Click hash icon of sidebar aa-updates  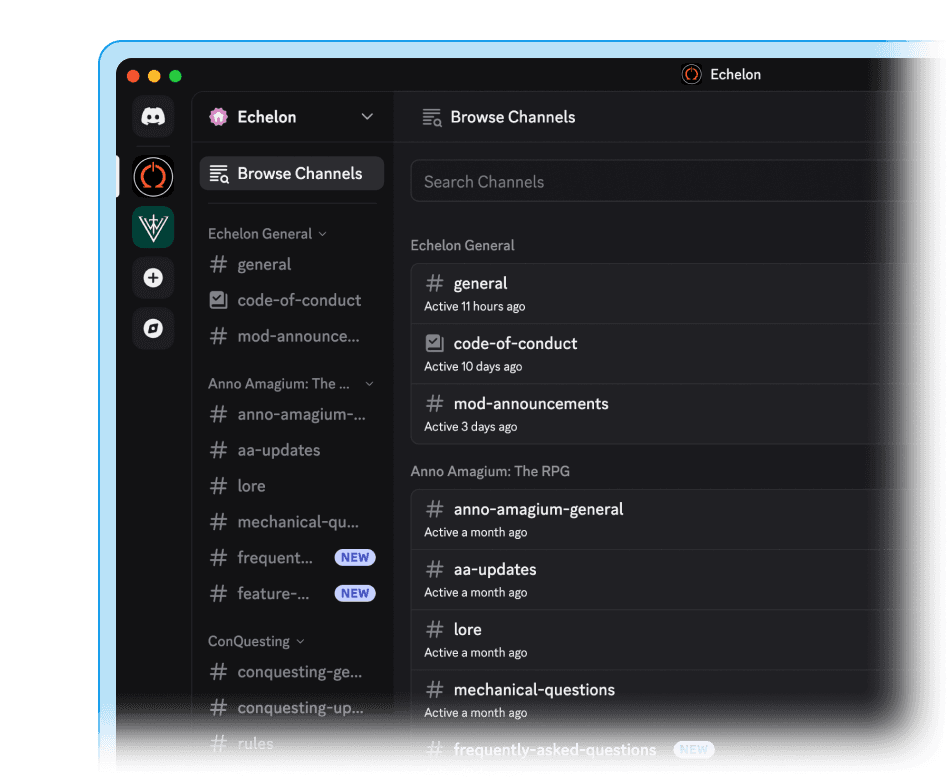pyautogui.click(x=218, y=450)
